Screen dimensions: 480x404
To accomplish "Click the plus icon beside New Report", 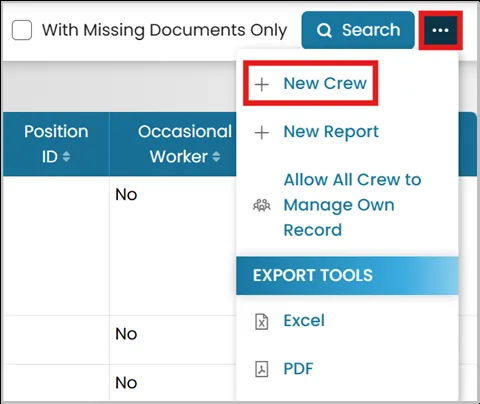I will pos(262,132).
